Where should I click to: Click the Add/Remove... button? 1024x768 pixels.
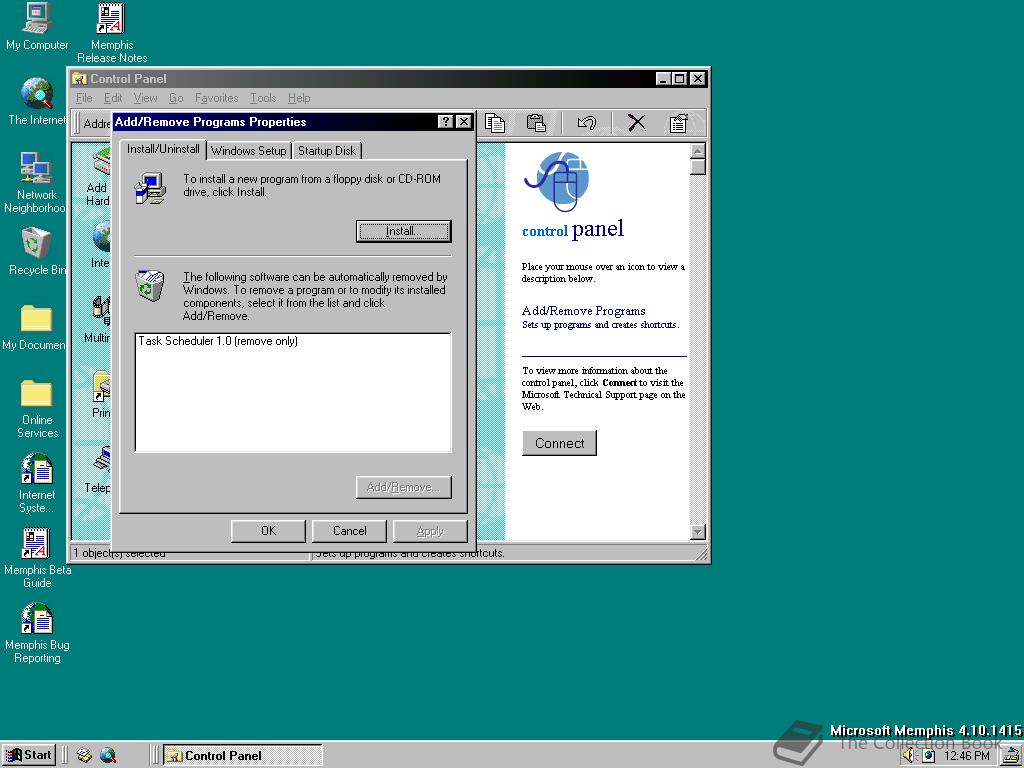coord(404,487)
